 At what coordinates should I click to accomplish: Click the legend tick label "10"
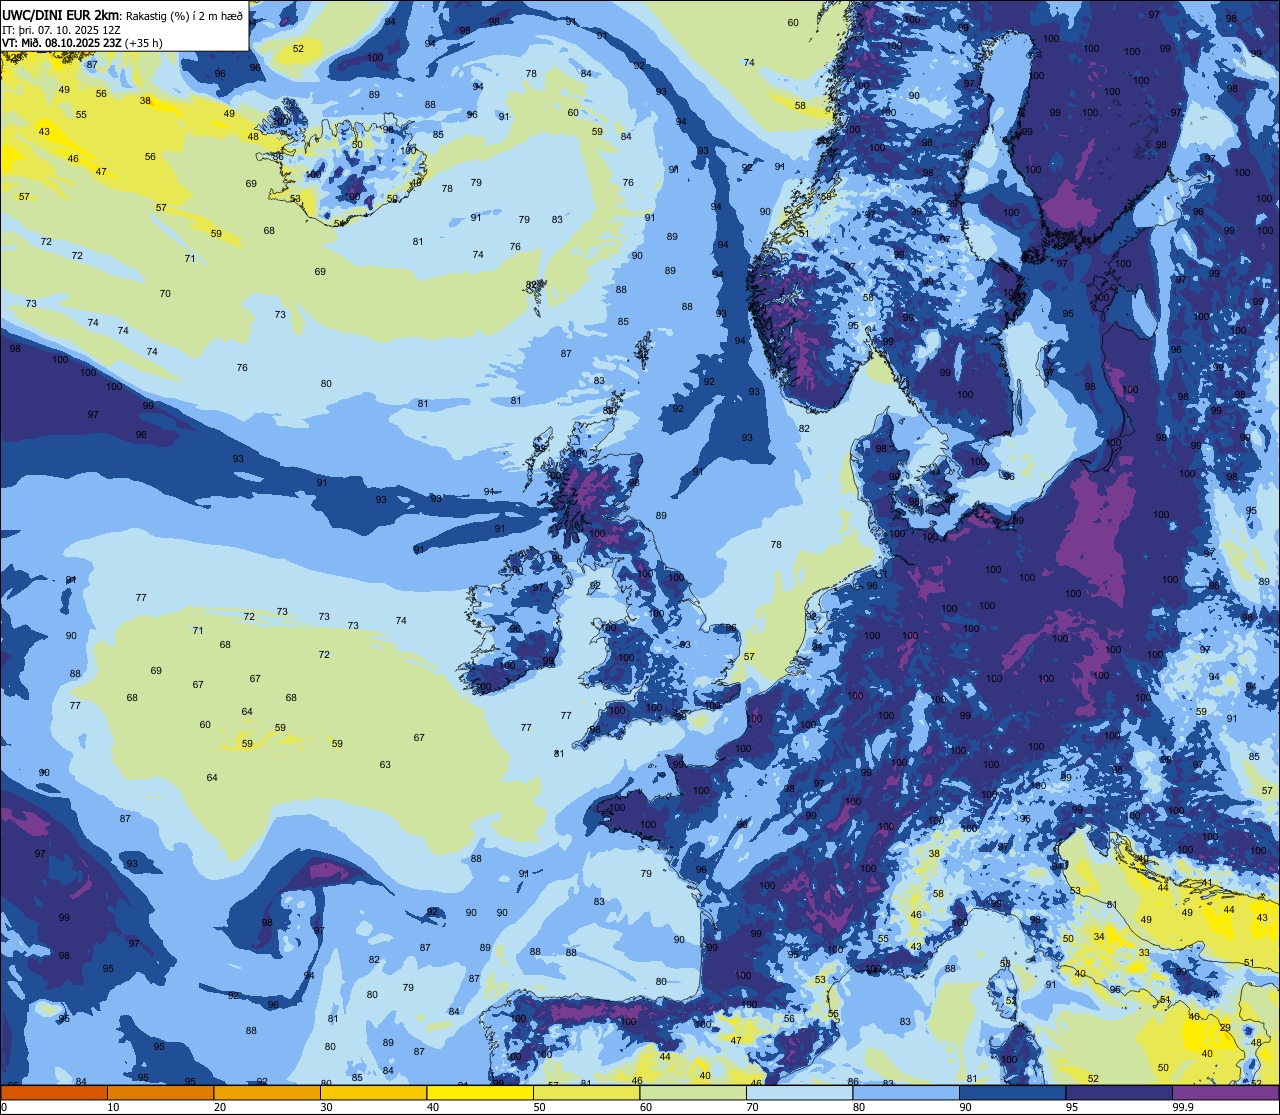coord(113,1107)
